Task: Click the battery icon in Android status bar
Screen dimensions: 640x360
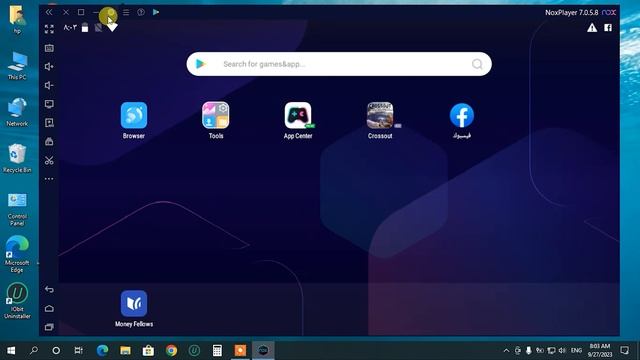Action: click(85, 28)
